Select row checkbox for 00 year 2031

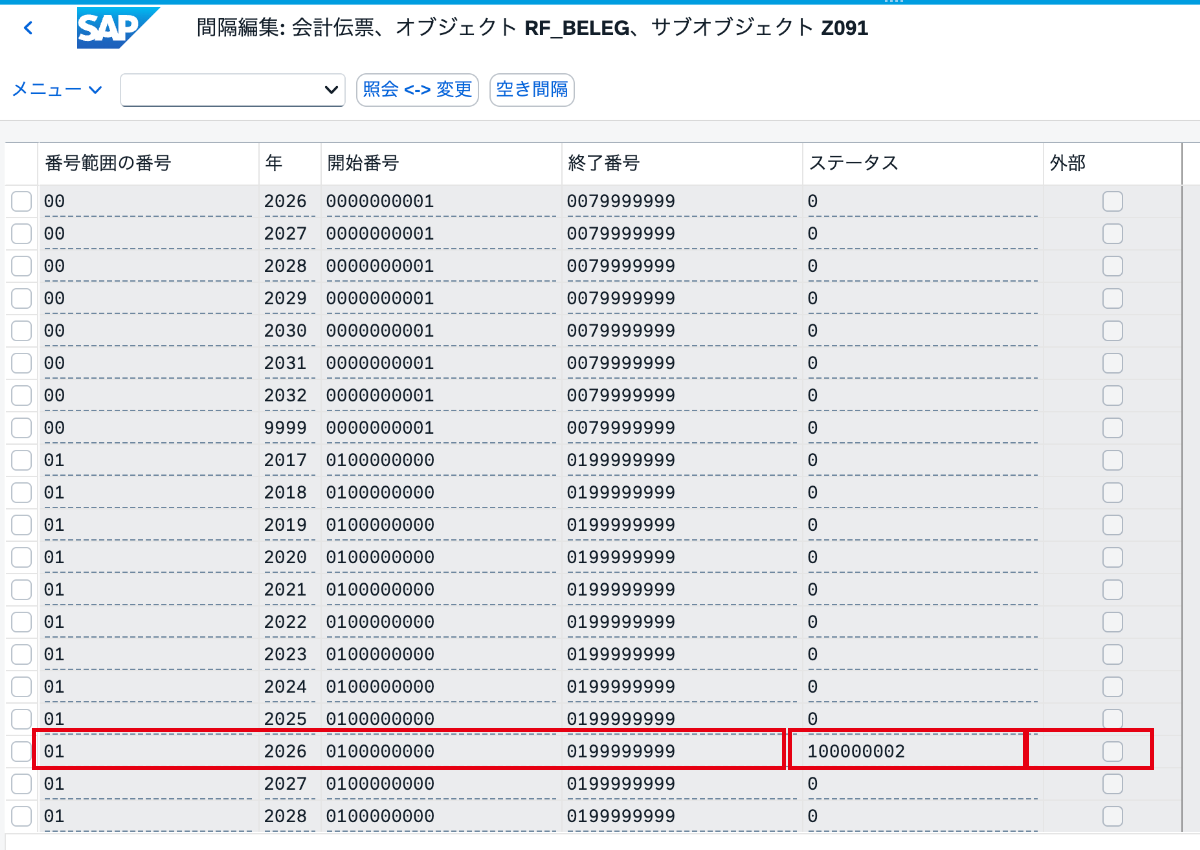click(x=21, y=363)
